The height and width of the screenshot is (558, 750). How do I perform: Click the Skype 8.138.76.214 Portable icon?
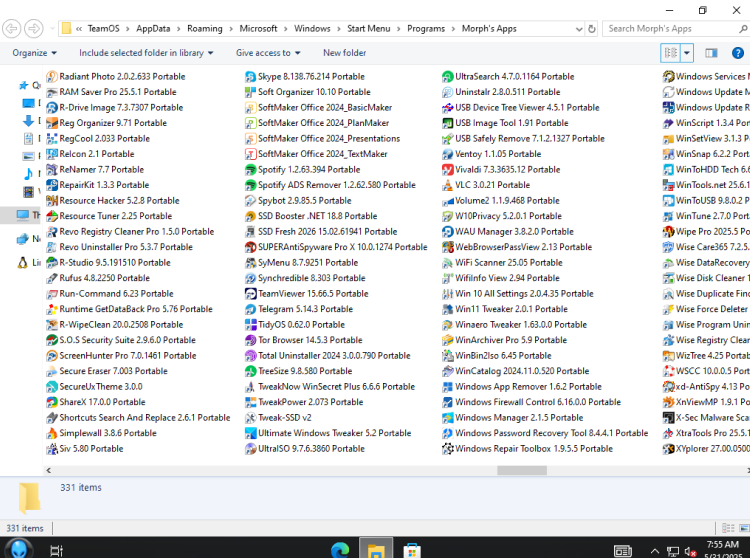click(250, 77)
